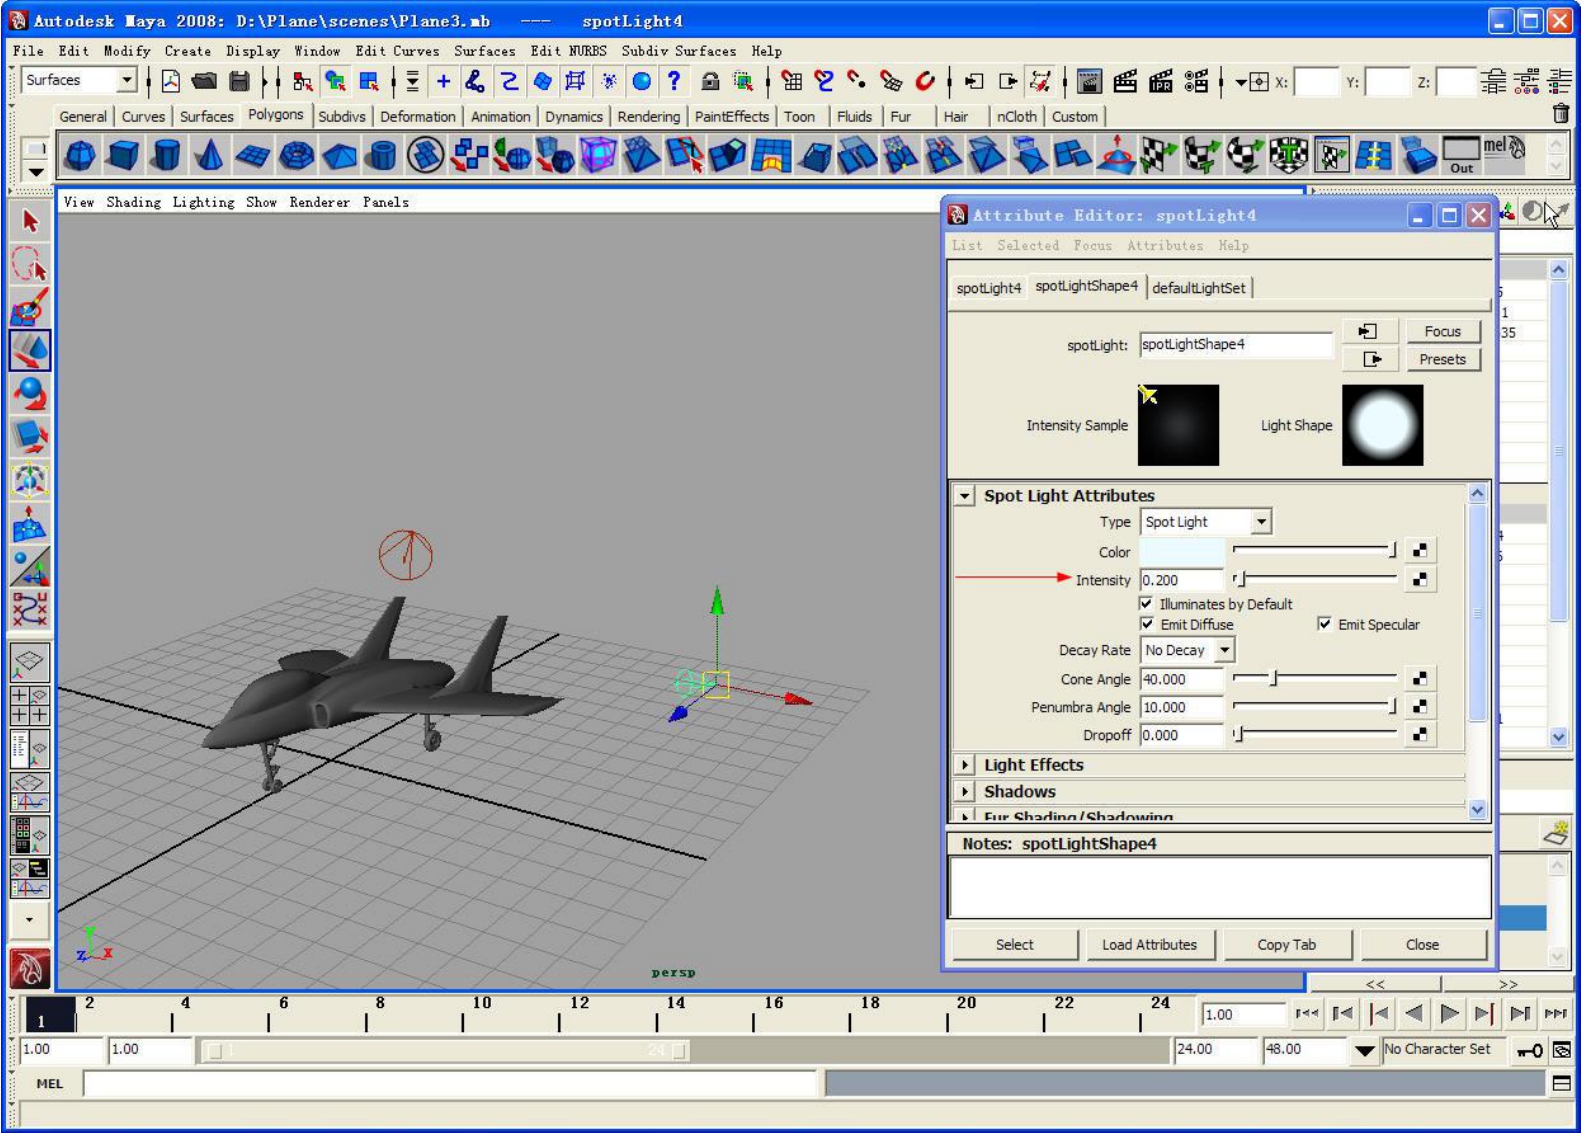This screenshot has height=1133, width=1581.
Task: Click the Presets button
Action: pyautogui.click(x=1442, y=359)
